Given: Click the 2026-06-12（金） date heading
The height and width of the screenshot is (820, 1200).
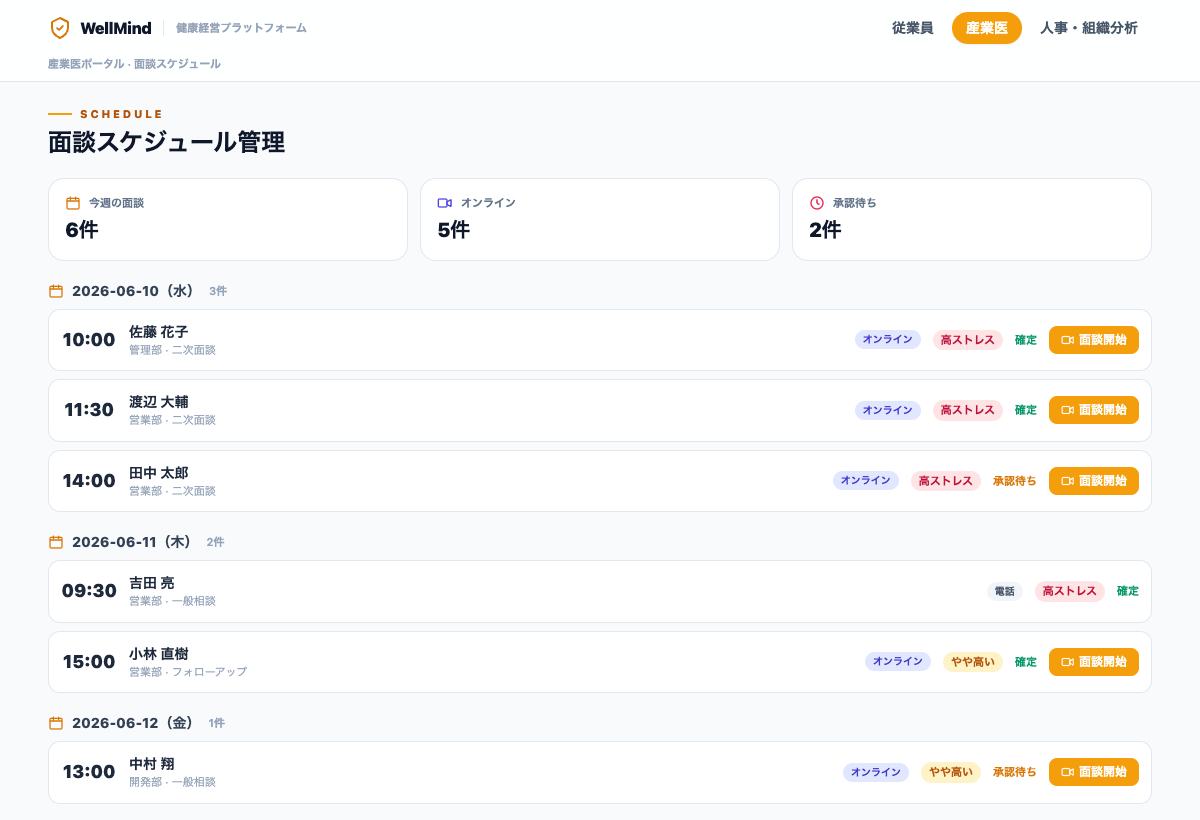Looking at the screenshot, I should click(135, 723).
